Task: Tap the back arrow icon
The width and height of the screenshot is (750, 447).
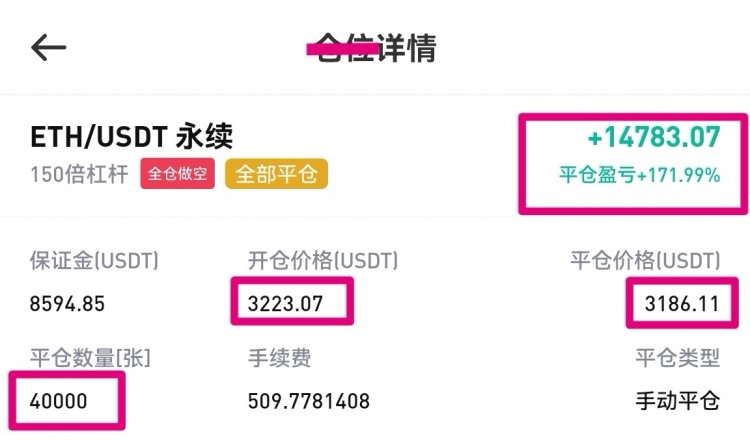Action: [48, 47]
